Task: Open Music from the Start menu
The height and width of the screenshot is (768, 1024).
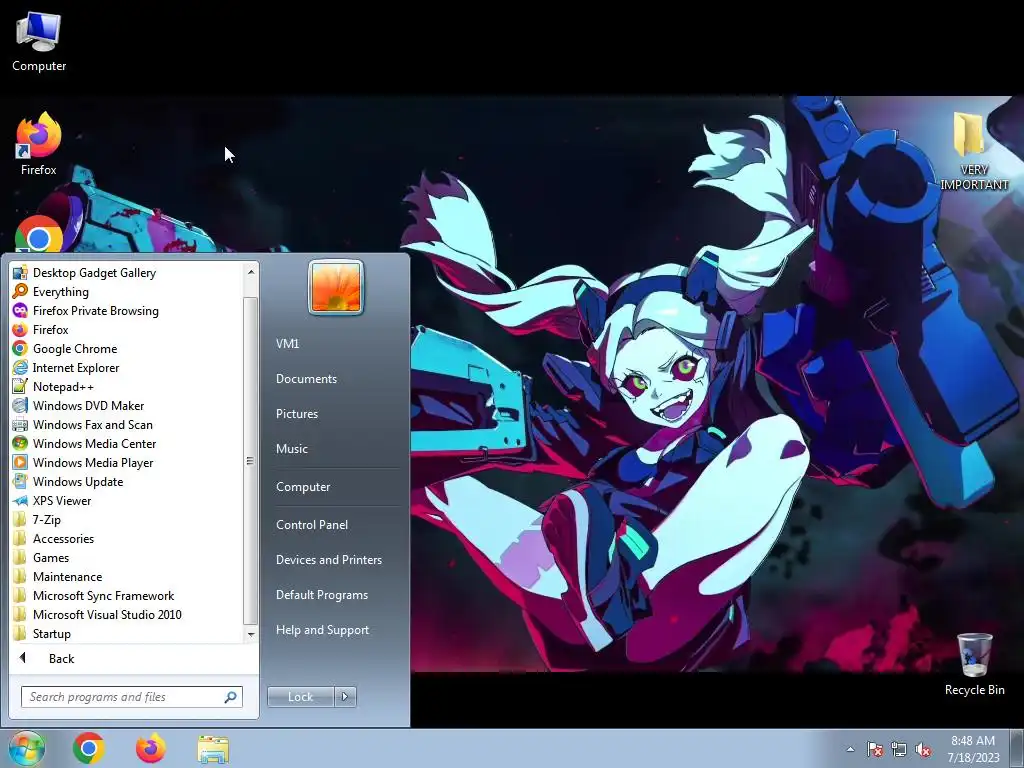Action: (291, 448)
